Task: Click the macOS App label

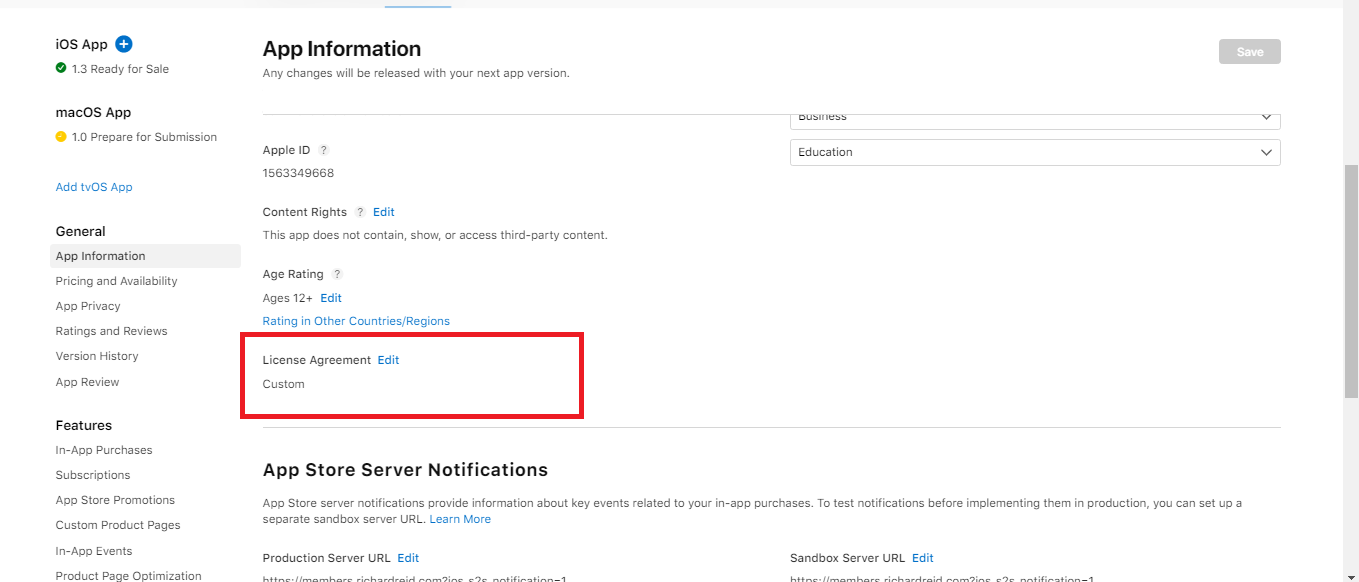Action: point(93,112)
